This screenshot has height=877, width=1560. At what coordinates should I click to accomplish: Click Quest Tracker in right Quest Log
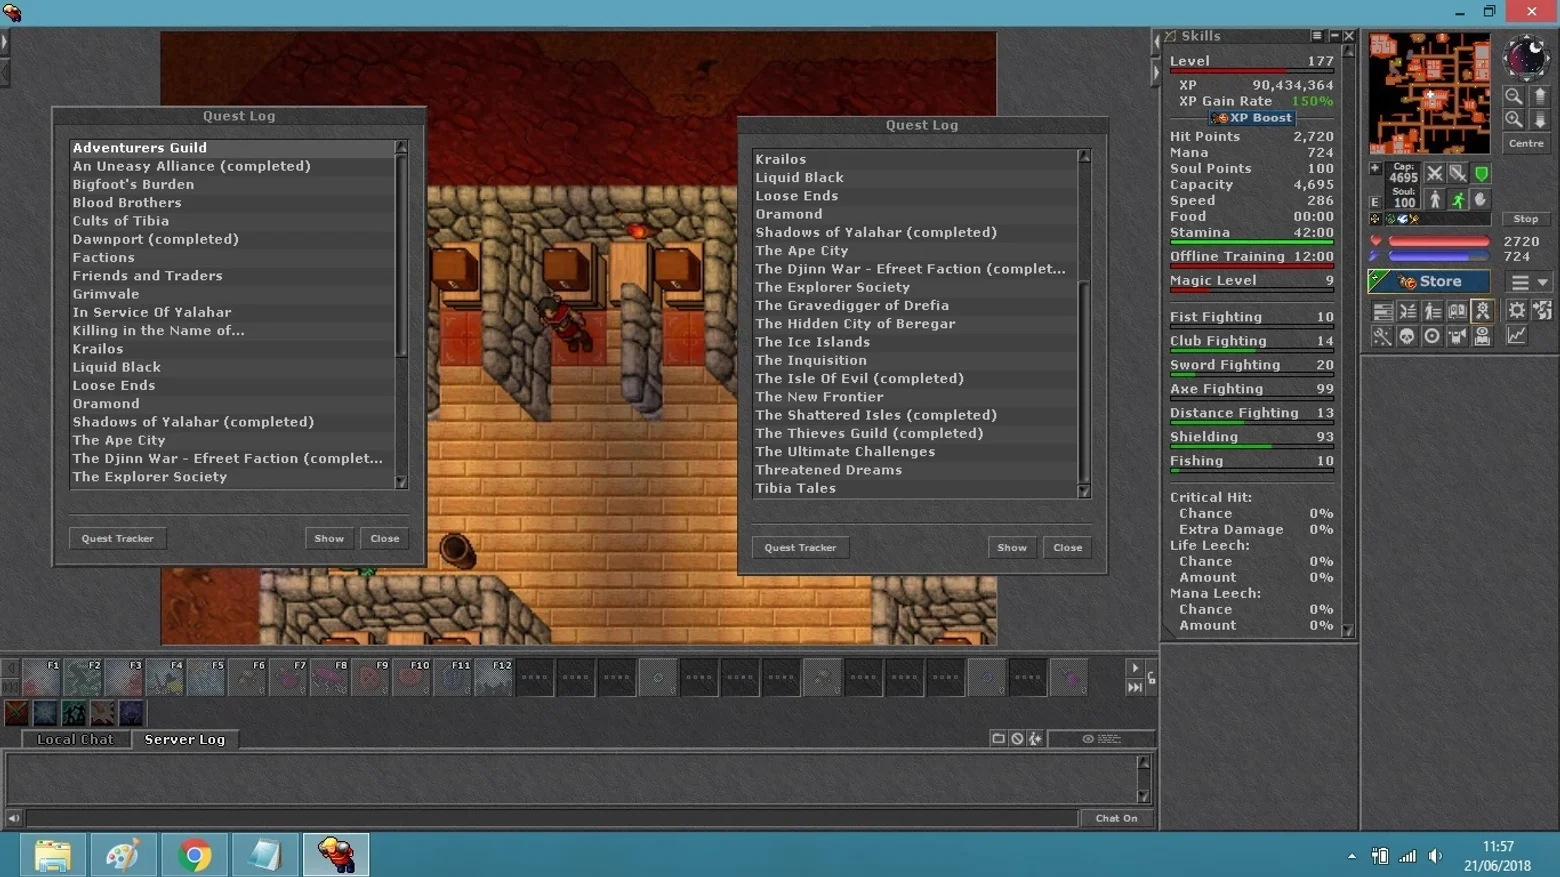click(x=801, y=548)
